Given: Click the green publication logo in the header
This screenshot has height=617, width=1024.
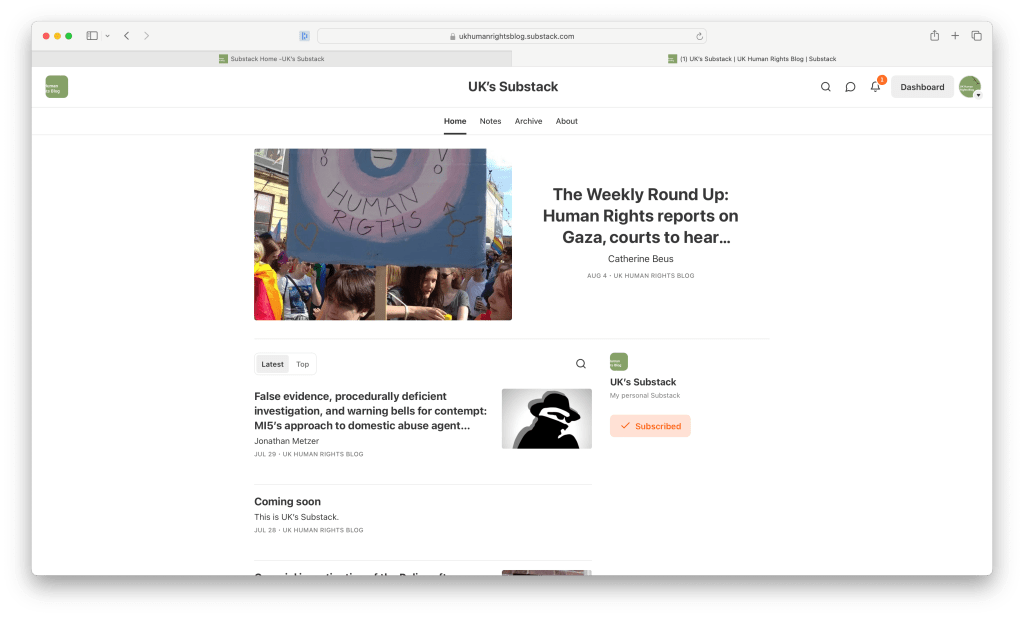Looking at the screenshot, I should tap(57, 87).
